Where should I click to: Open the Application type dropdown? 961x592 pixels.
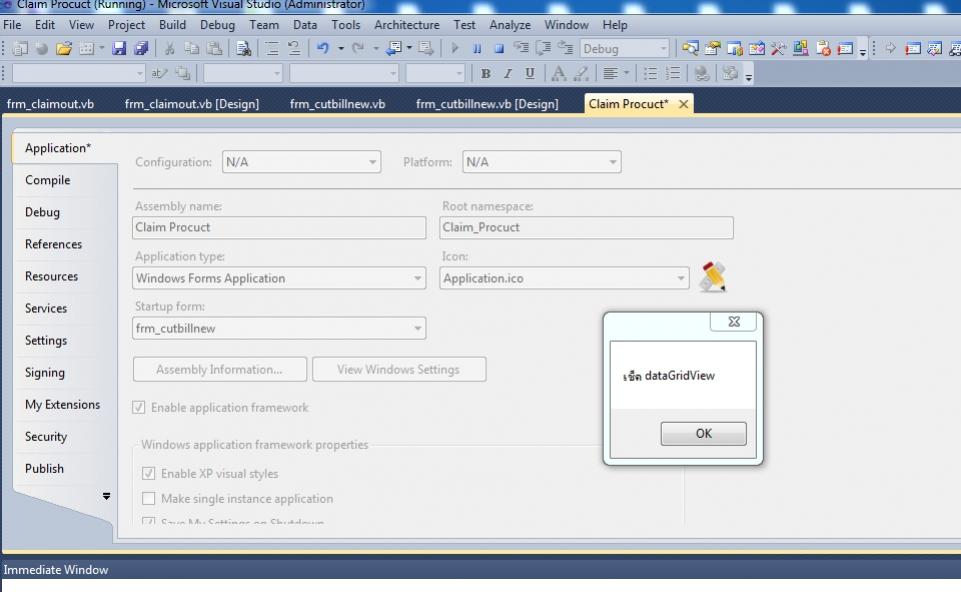(279, 278)
